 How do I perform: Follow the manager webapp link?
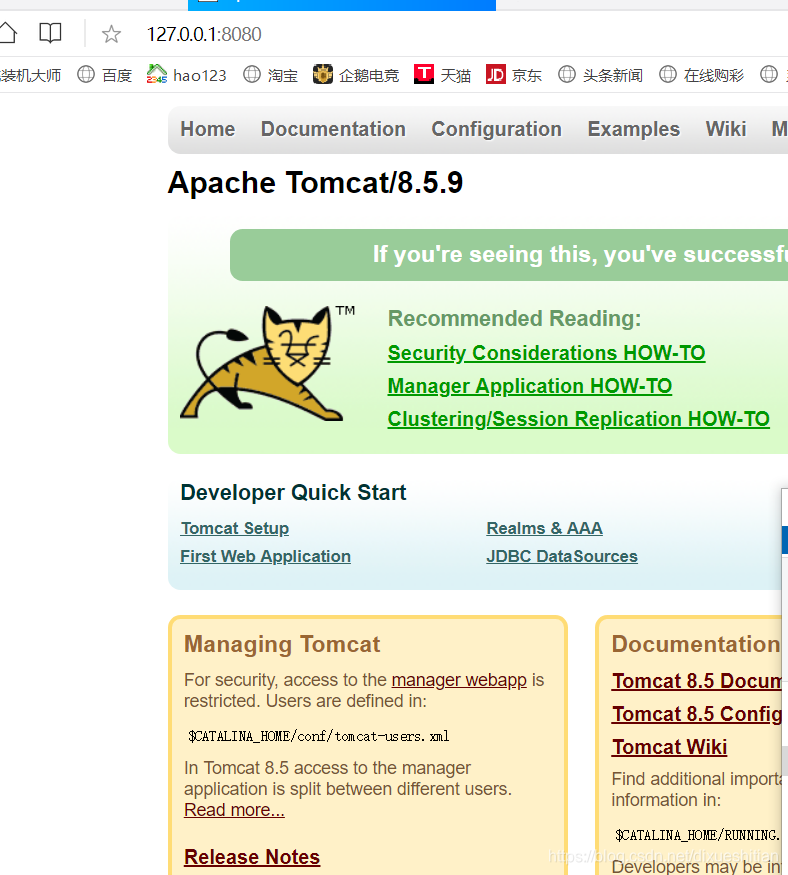coord(459,680)
